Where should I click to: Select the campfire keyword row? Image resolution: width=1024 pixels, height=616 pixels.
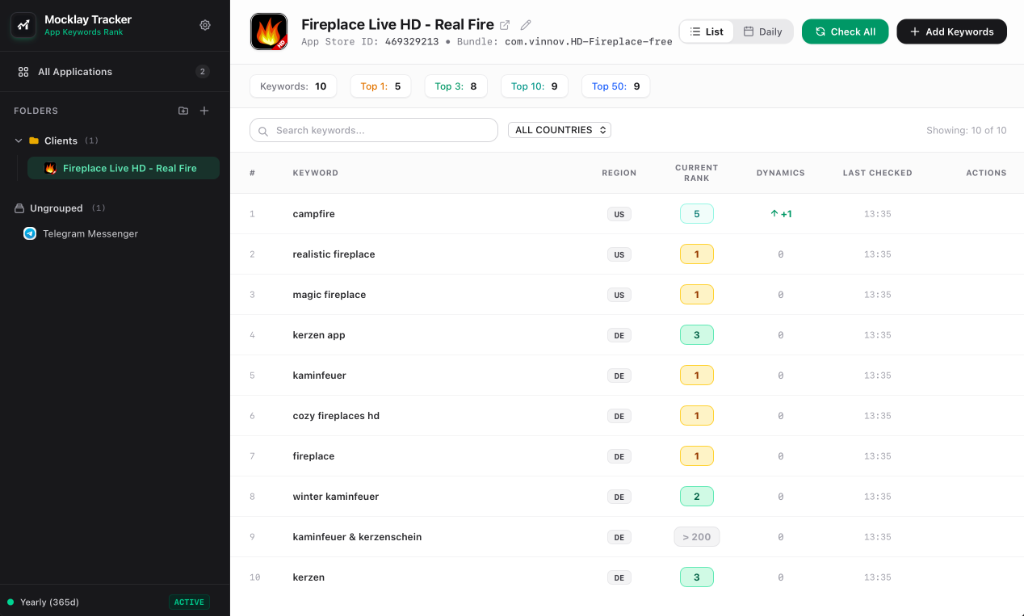(x=627, y=214)
